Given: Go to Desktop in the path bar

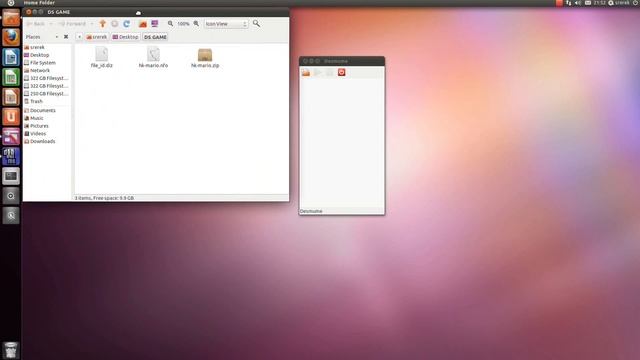Looking at the screenshot, I should pos(125,37).
